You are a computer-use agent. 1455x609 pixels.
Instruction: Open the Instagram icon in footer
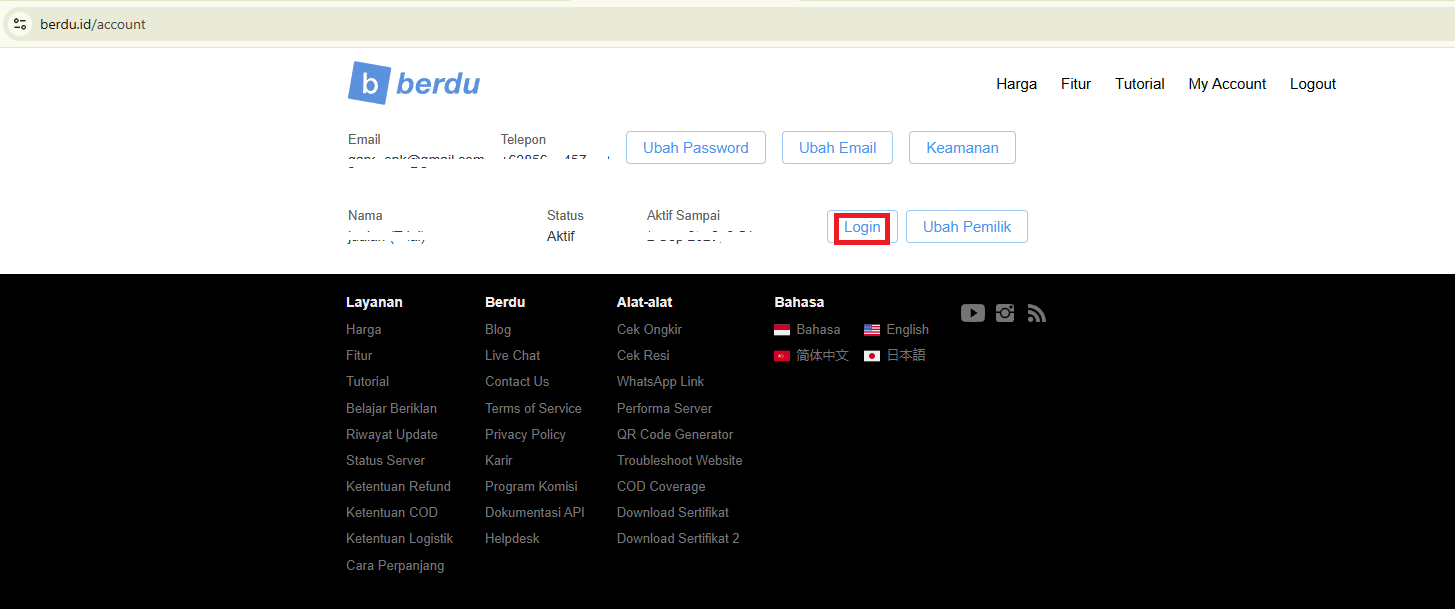(1005, 313)
